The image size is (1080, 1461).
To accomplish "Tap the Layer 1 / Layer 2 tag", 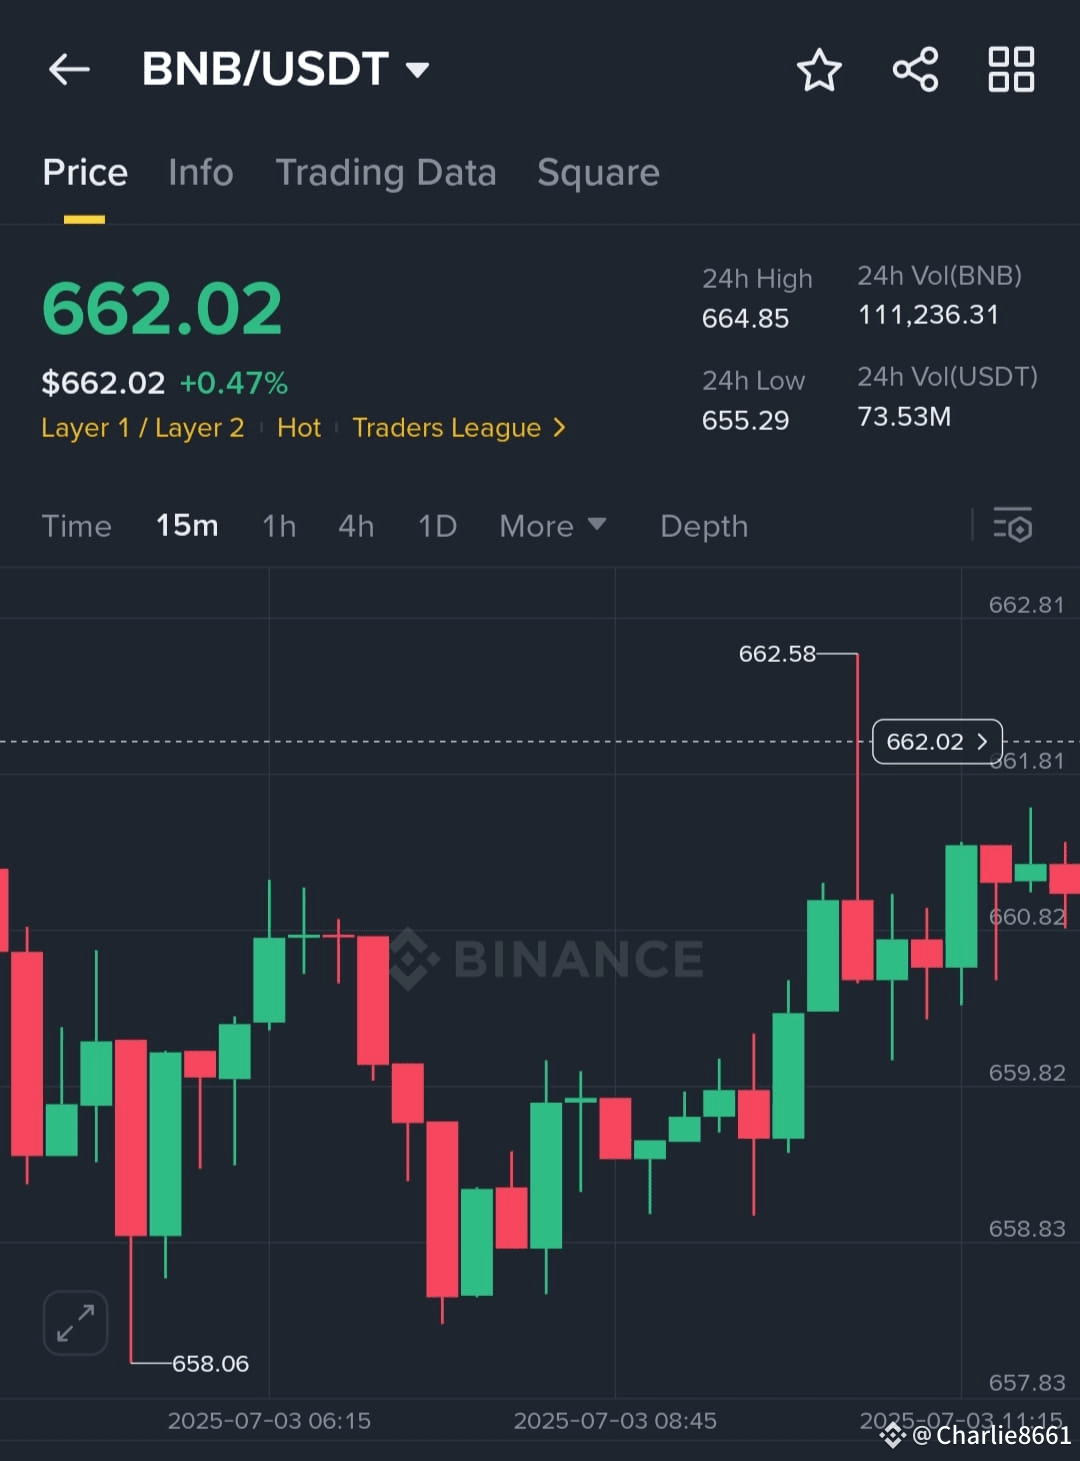I will coord(143,428).
